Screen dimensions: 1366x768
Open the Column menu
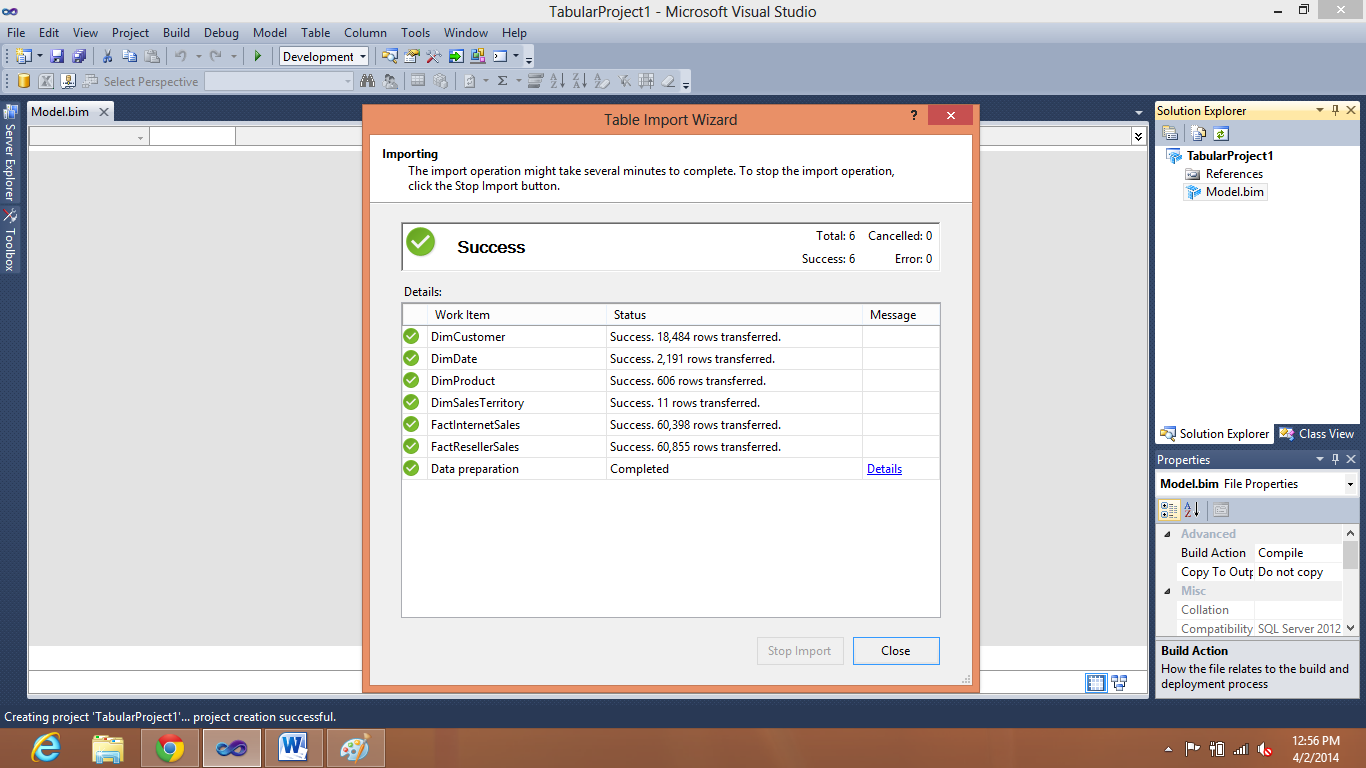365,33
